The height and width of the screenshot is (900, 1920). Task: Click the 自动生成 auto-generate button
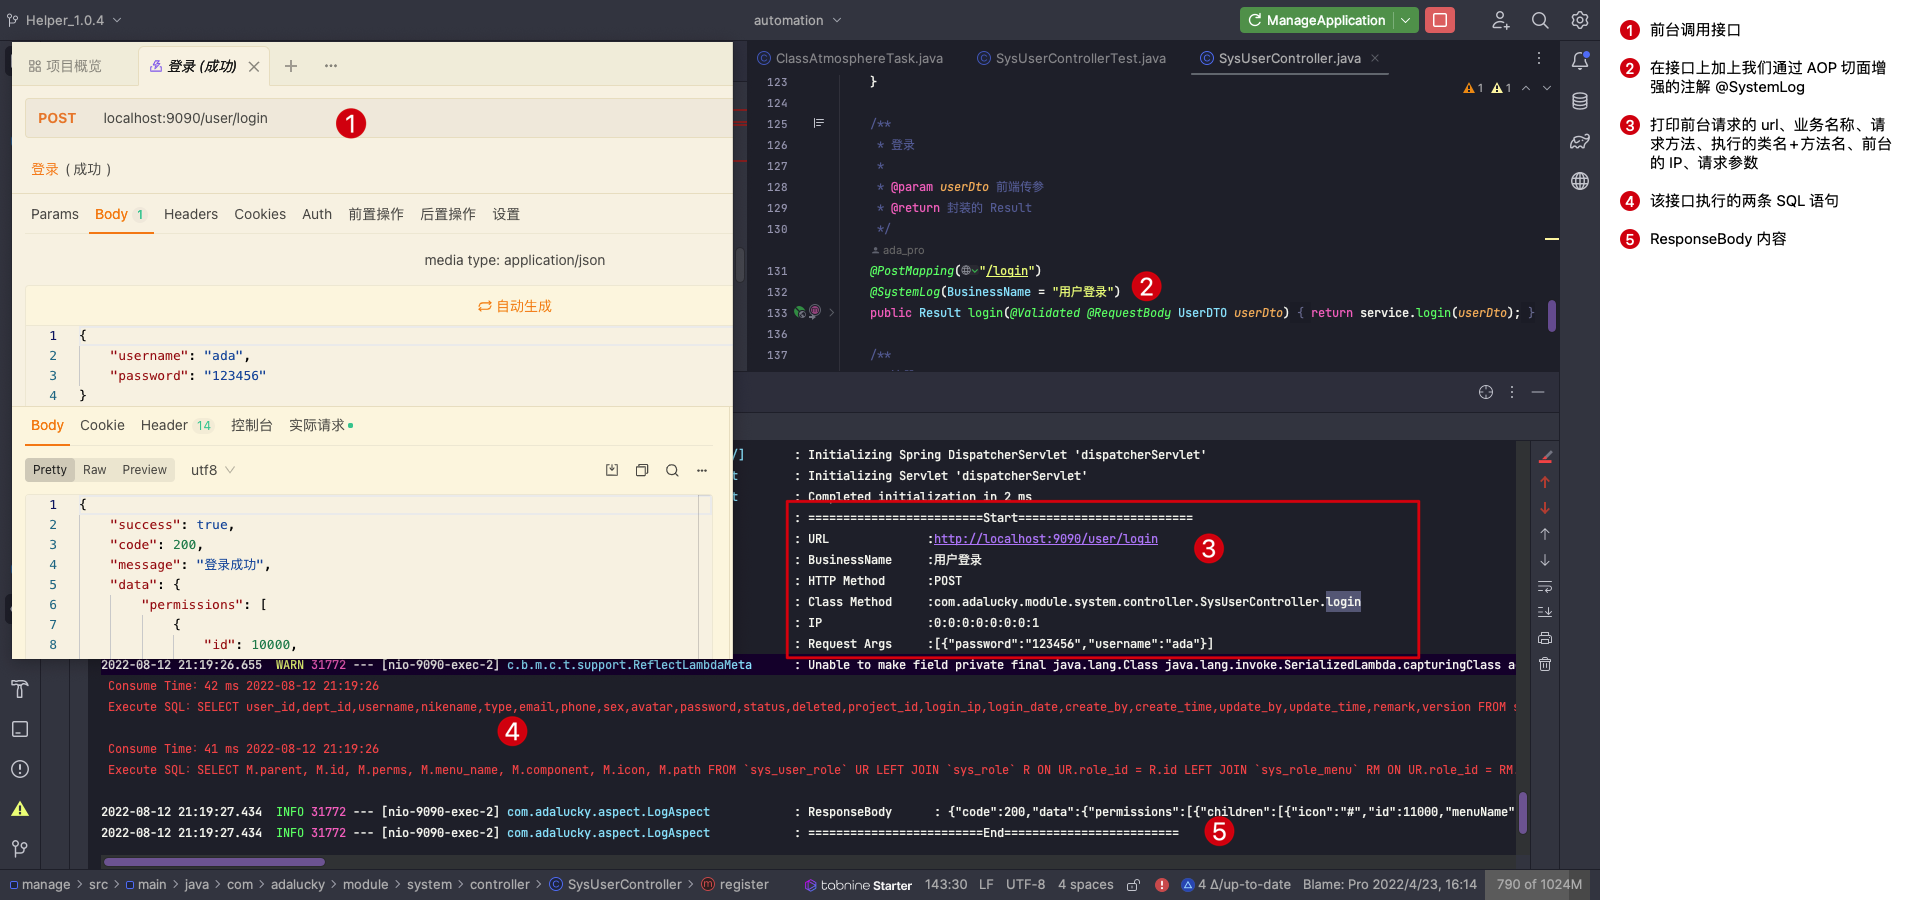coord(515,306)
